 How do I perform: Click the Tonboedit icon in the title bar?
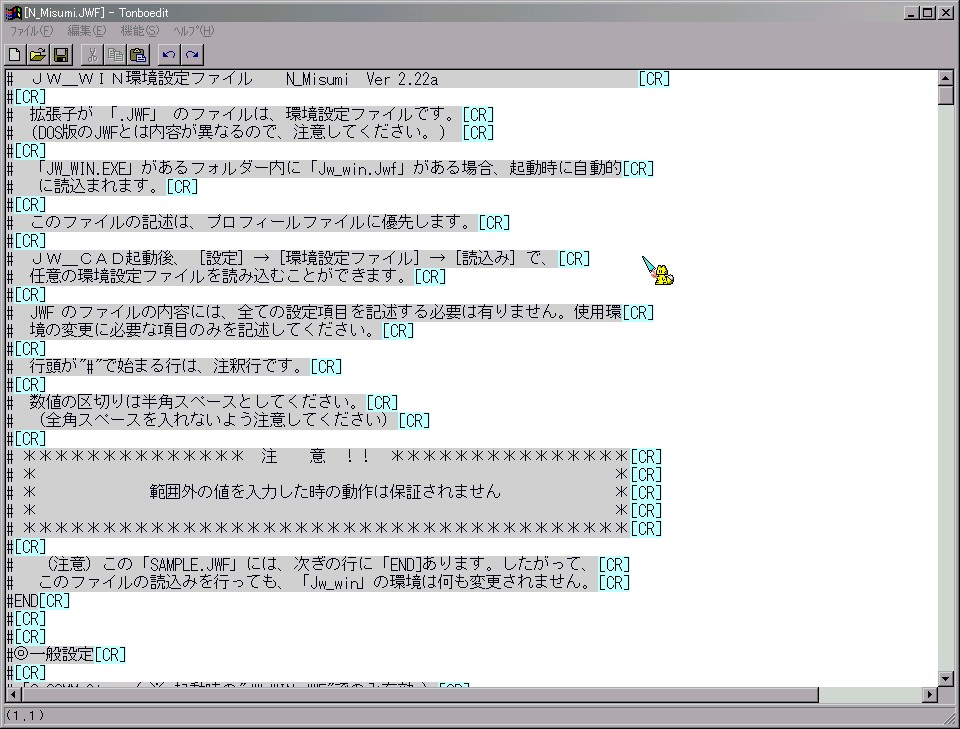tap(12, 12)
